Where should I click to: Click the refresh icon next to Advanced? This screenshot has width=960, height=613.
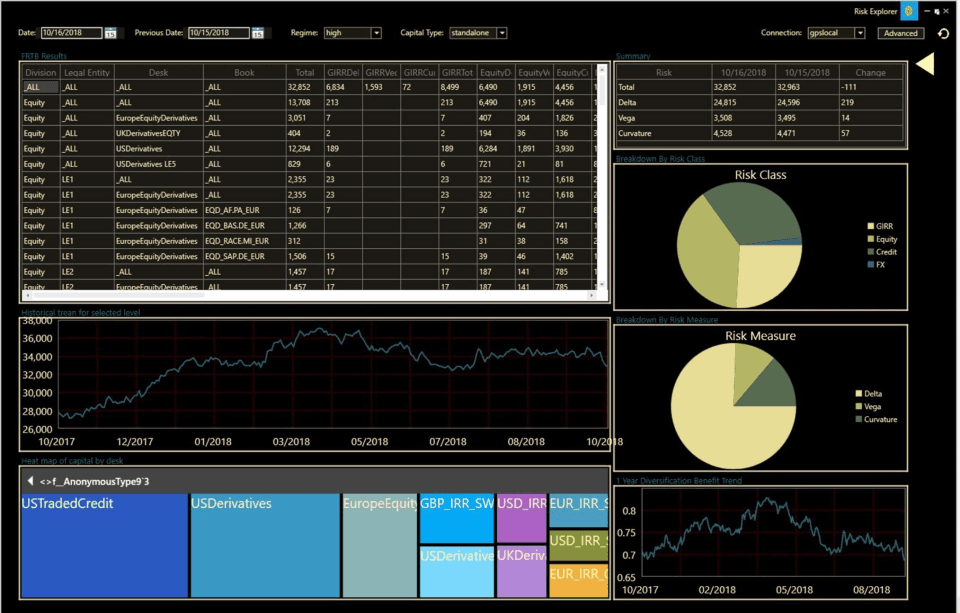tap(942, 33)
